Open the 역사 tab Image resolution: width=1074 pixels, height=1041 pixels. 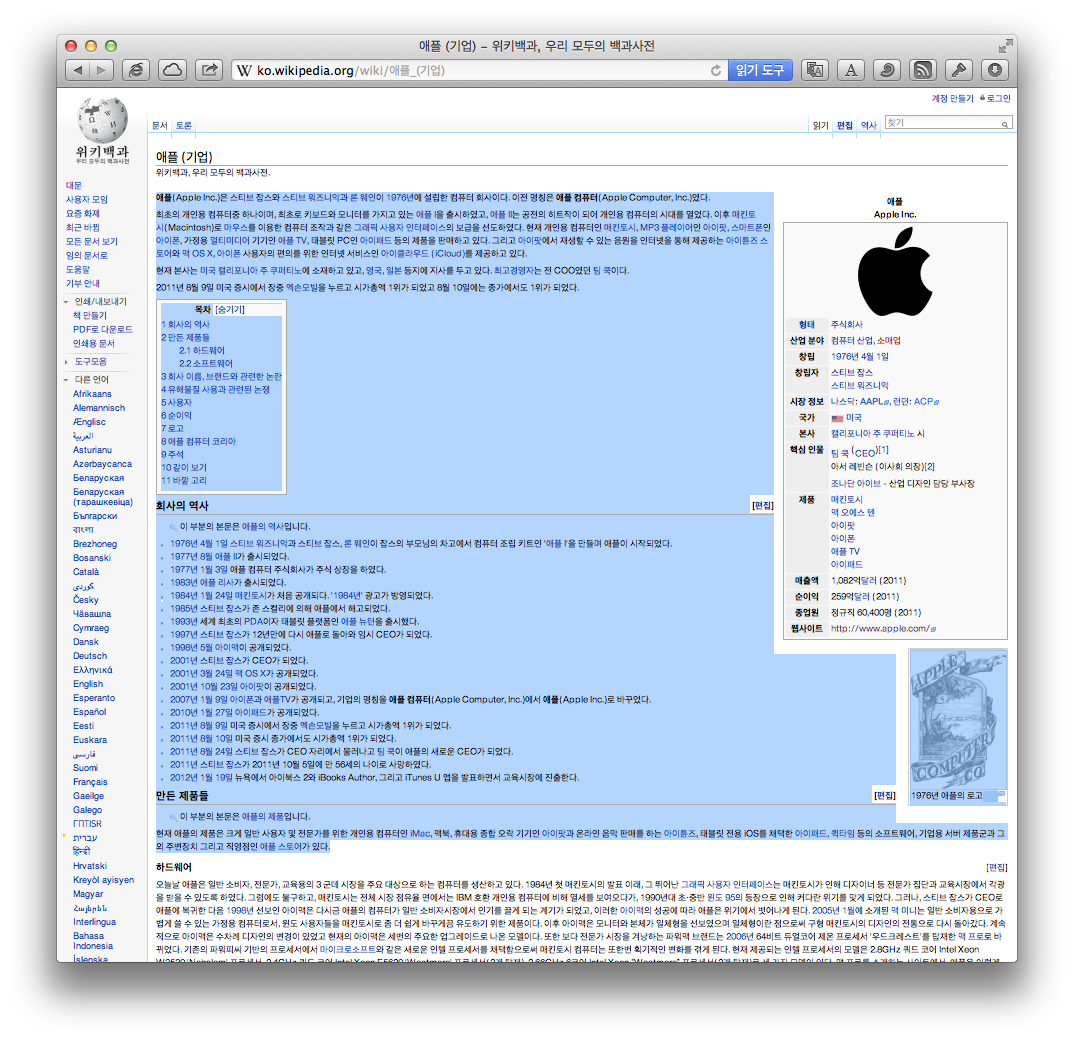pos(869,125)
